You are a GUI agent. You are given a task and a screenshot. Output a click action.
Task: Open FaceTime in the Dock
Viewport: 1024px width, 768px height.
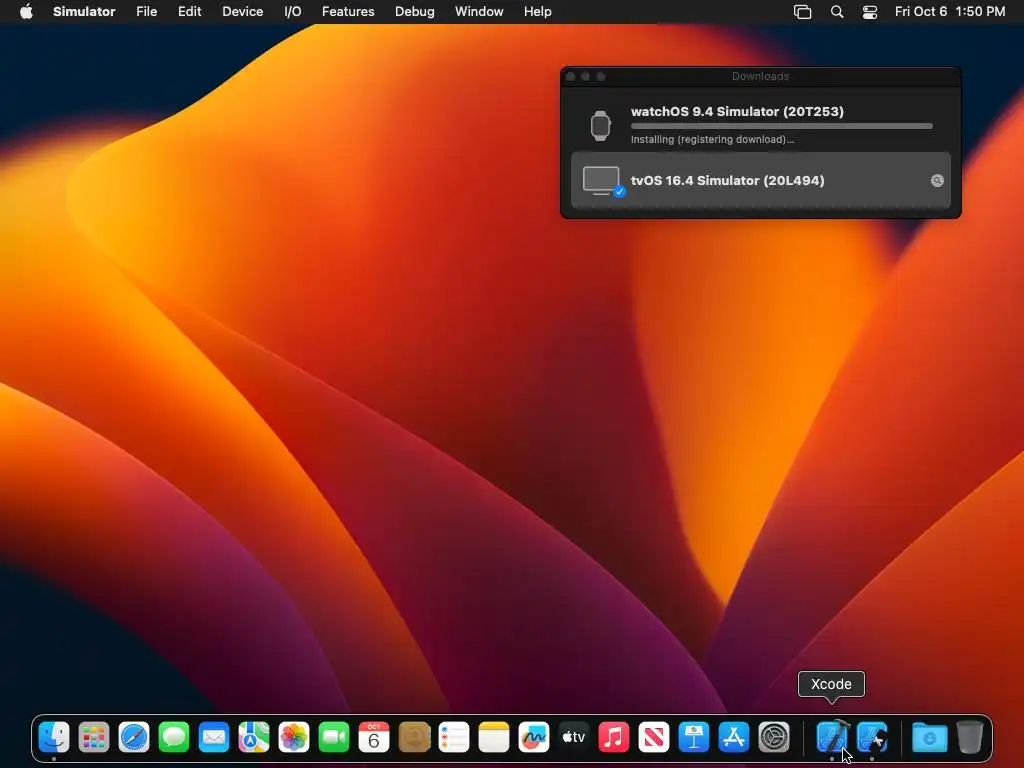point(334,737)
